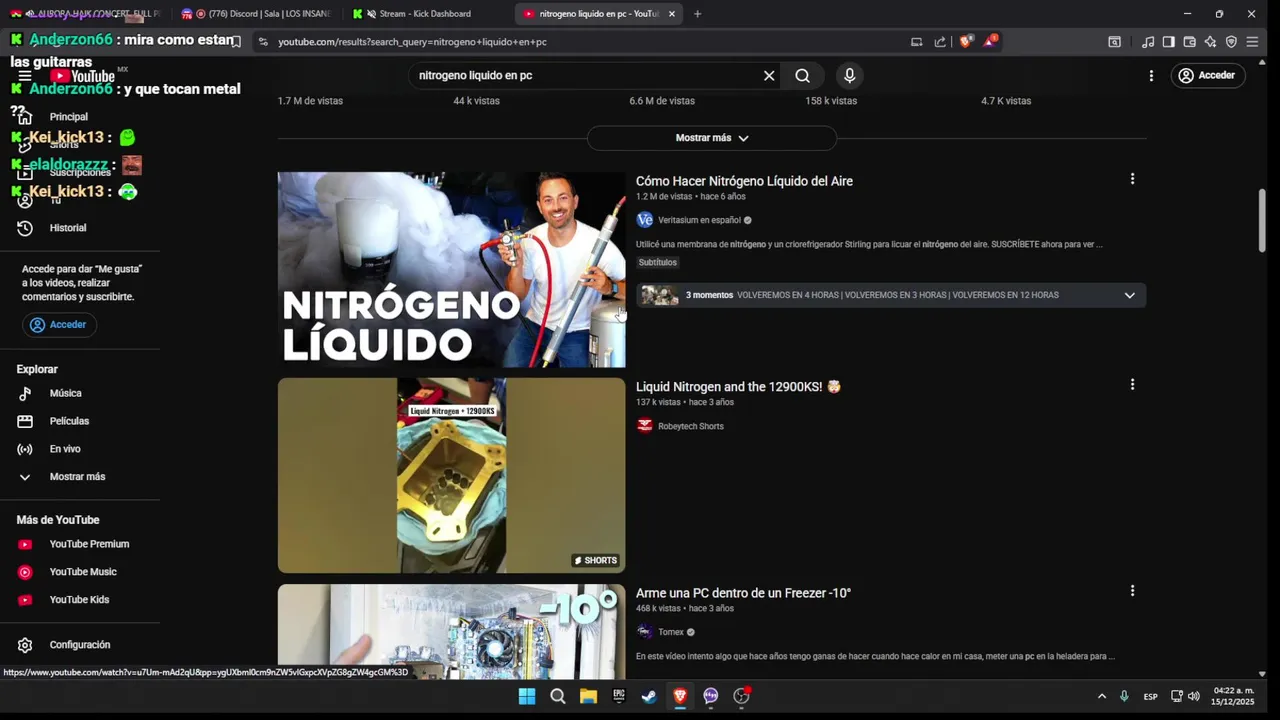Open Liquid Nitrogen and the 12900KS title

[738, 387]
